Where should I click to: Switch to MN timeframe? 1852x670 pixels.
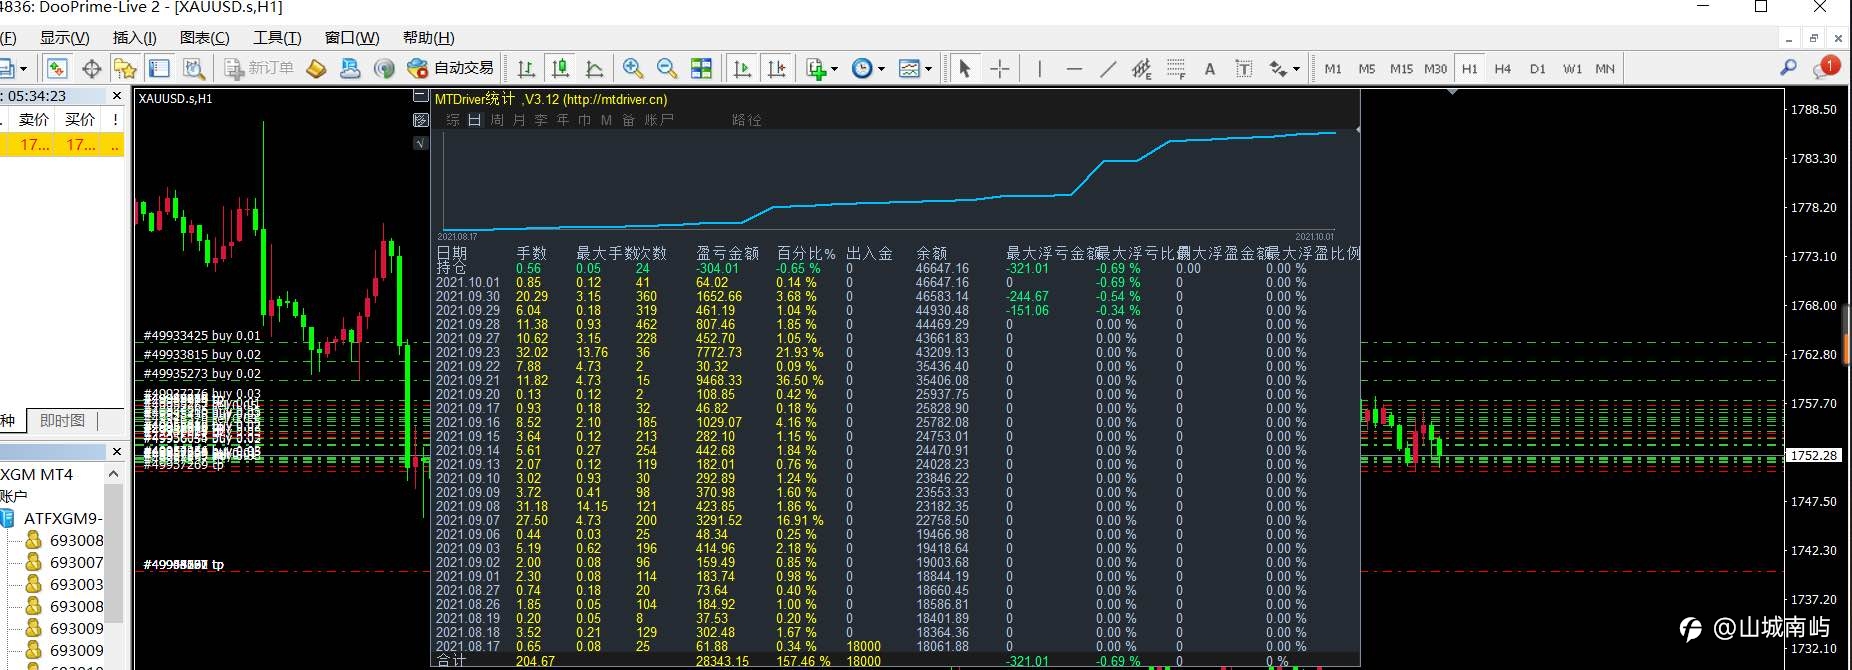tap(1605, 68)
